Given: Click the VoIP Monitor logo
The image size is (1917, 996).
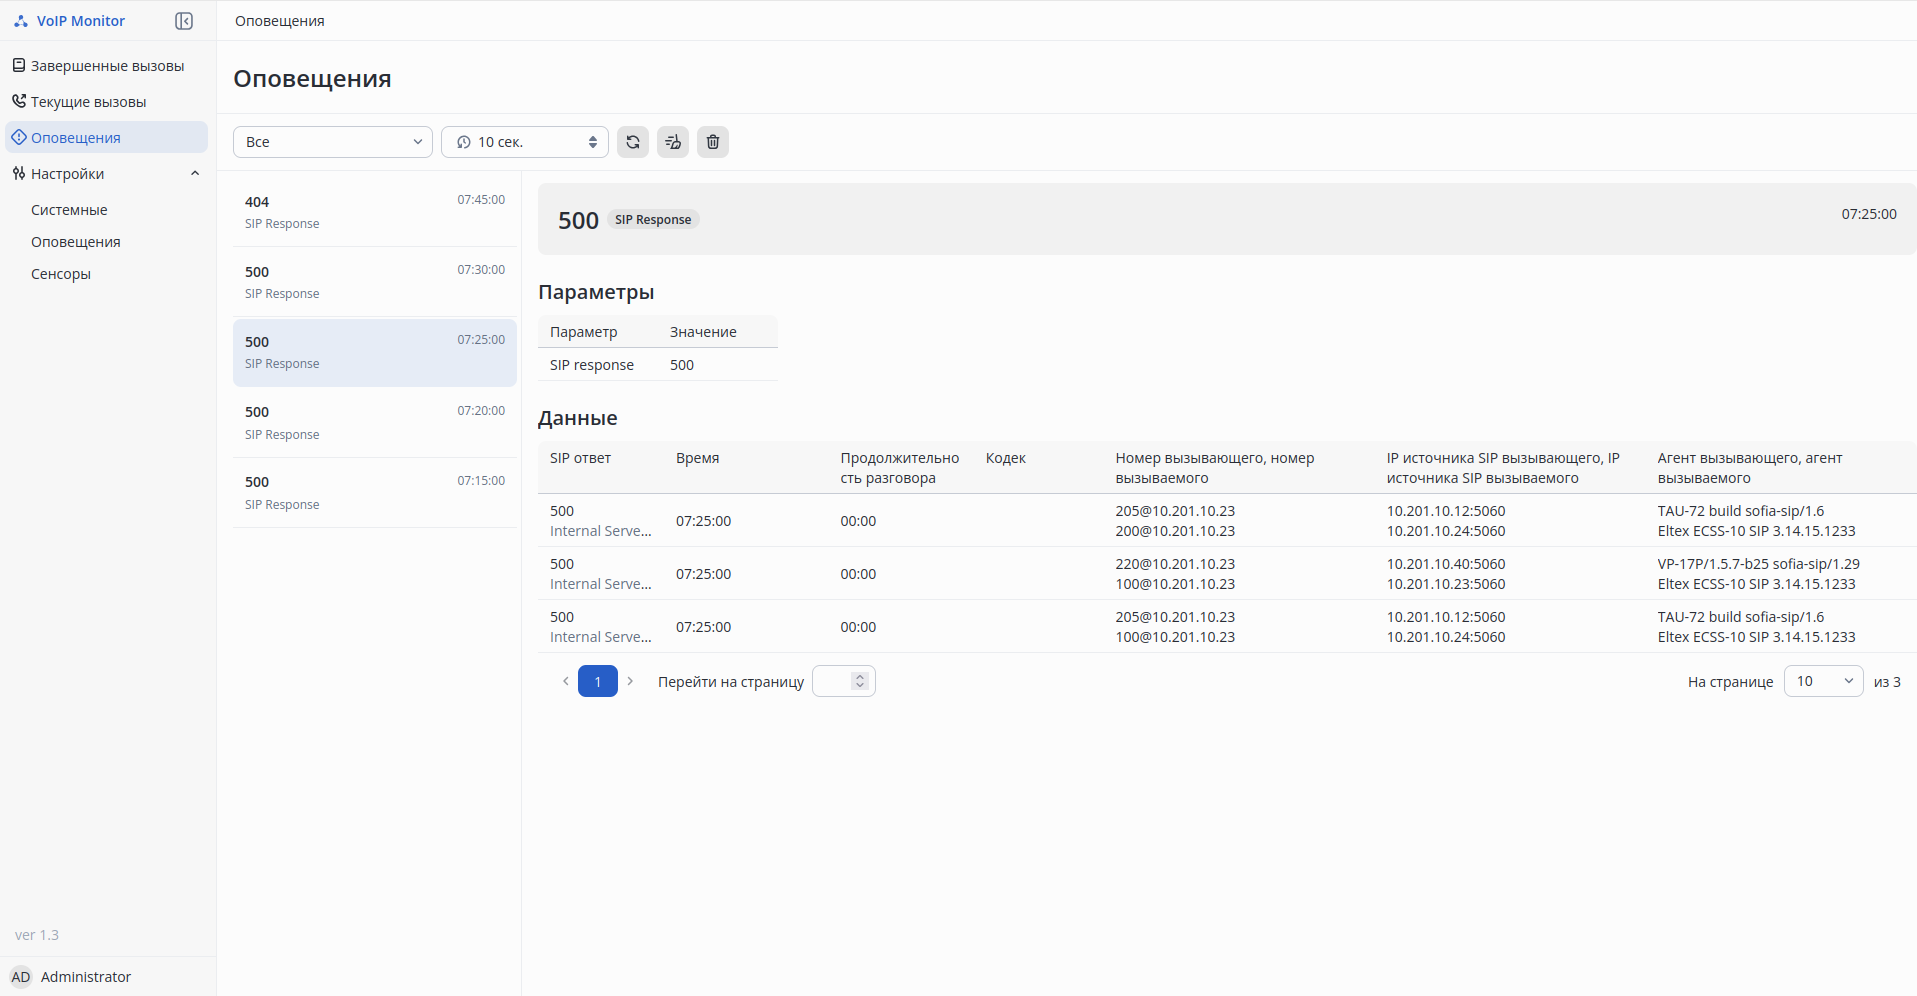Looking at the screenshot, I should point(70,21).
